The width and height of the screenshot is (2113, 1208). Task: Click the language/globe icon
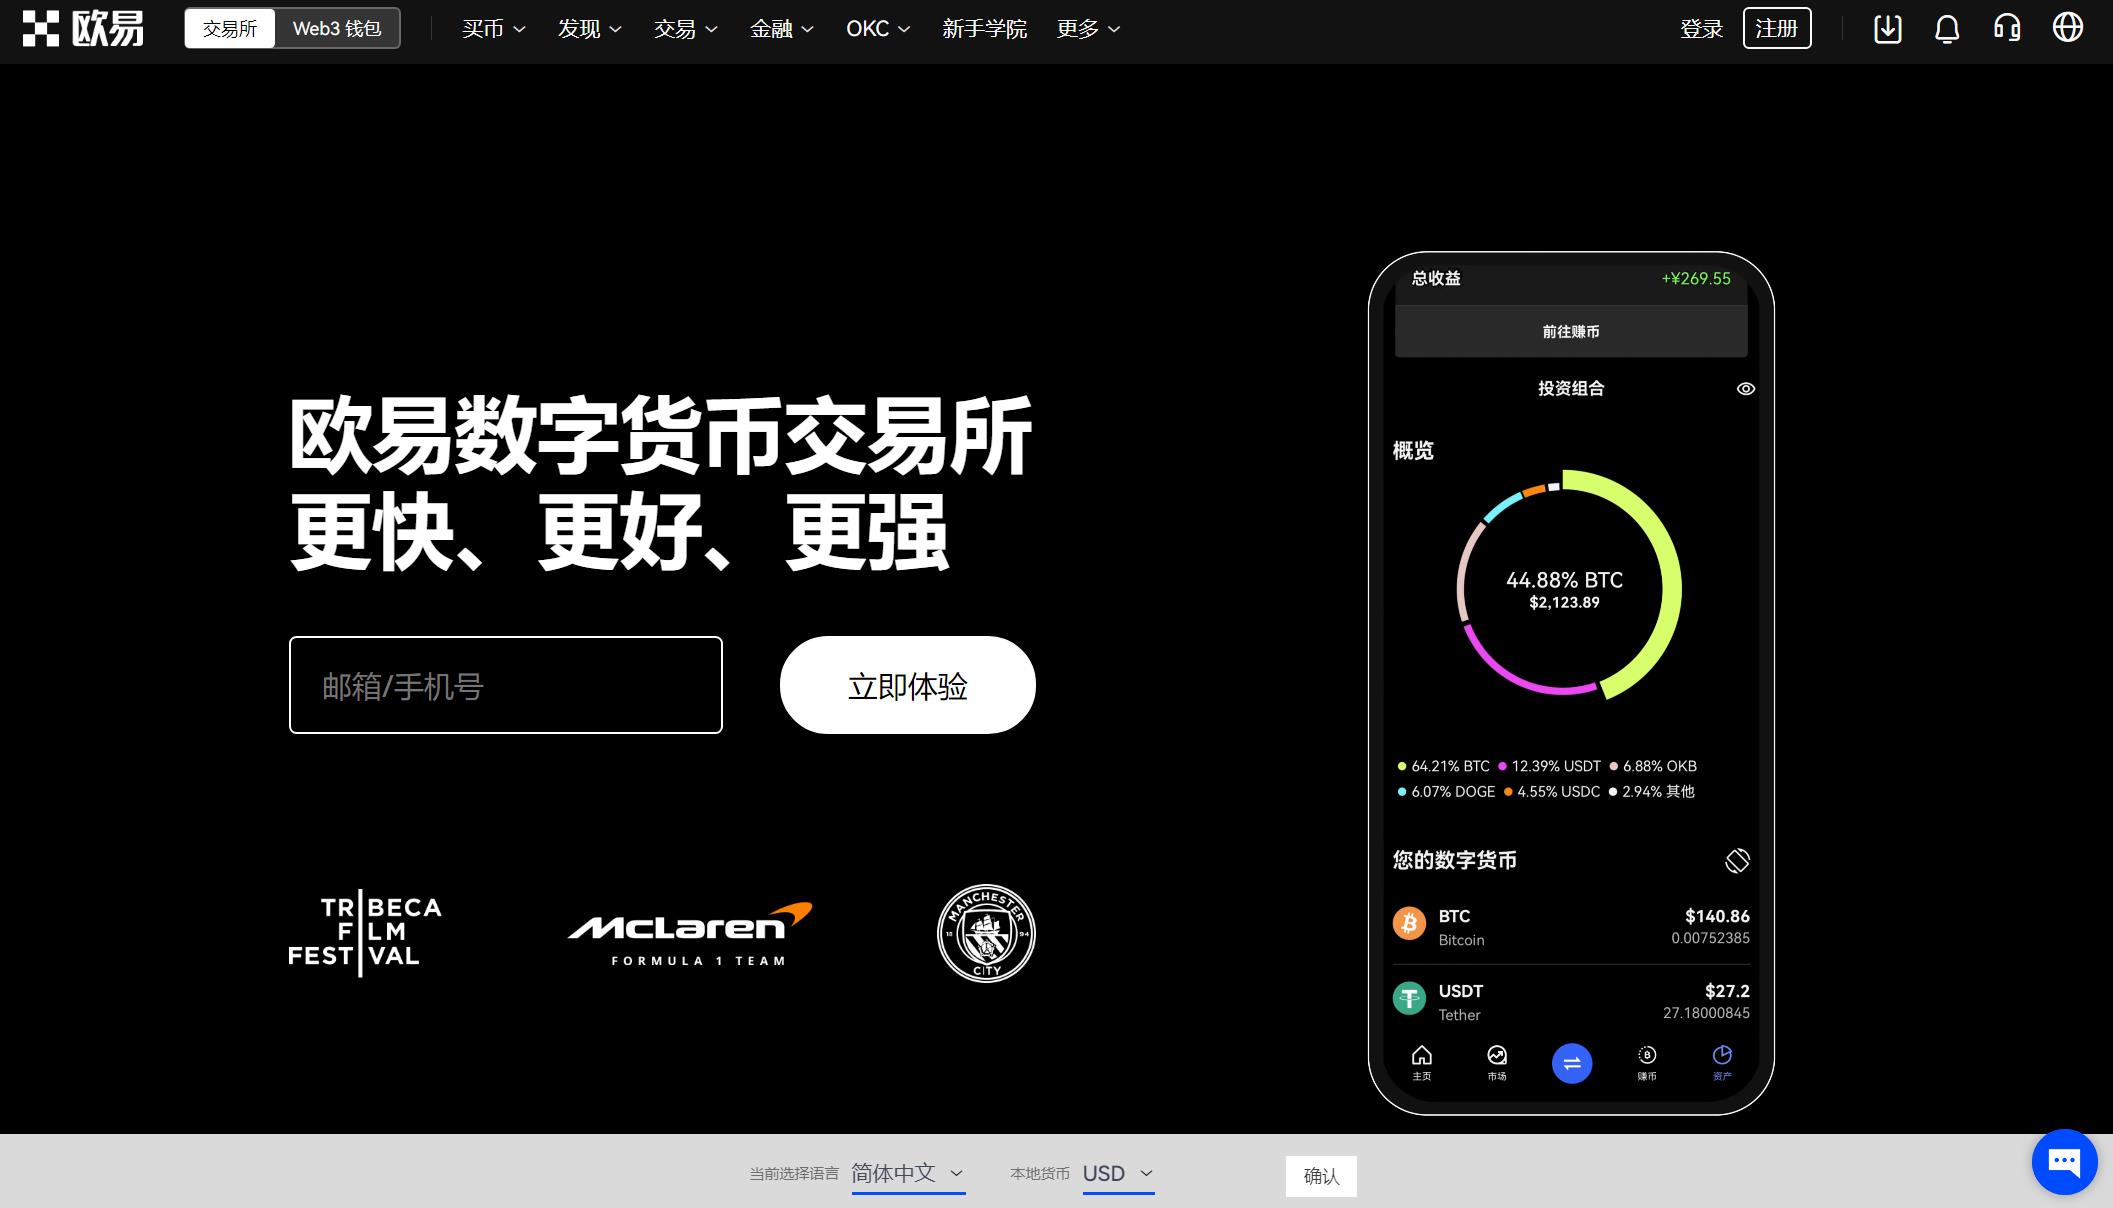pos(2069,28)
